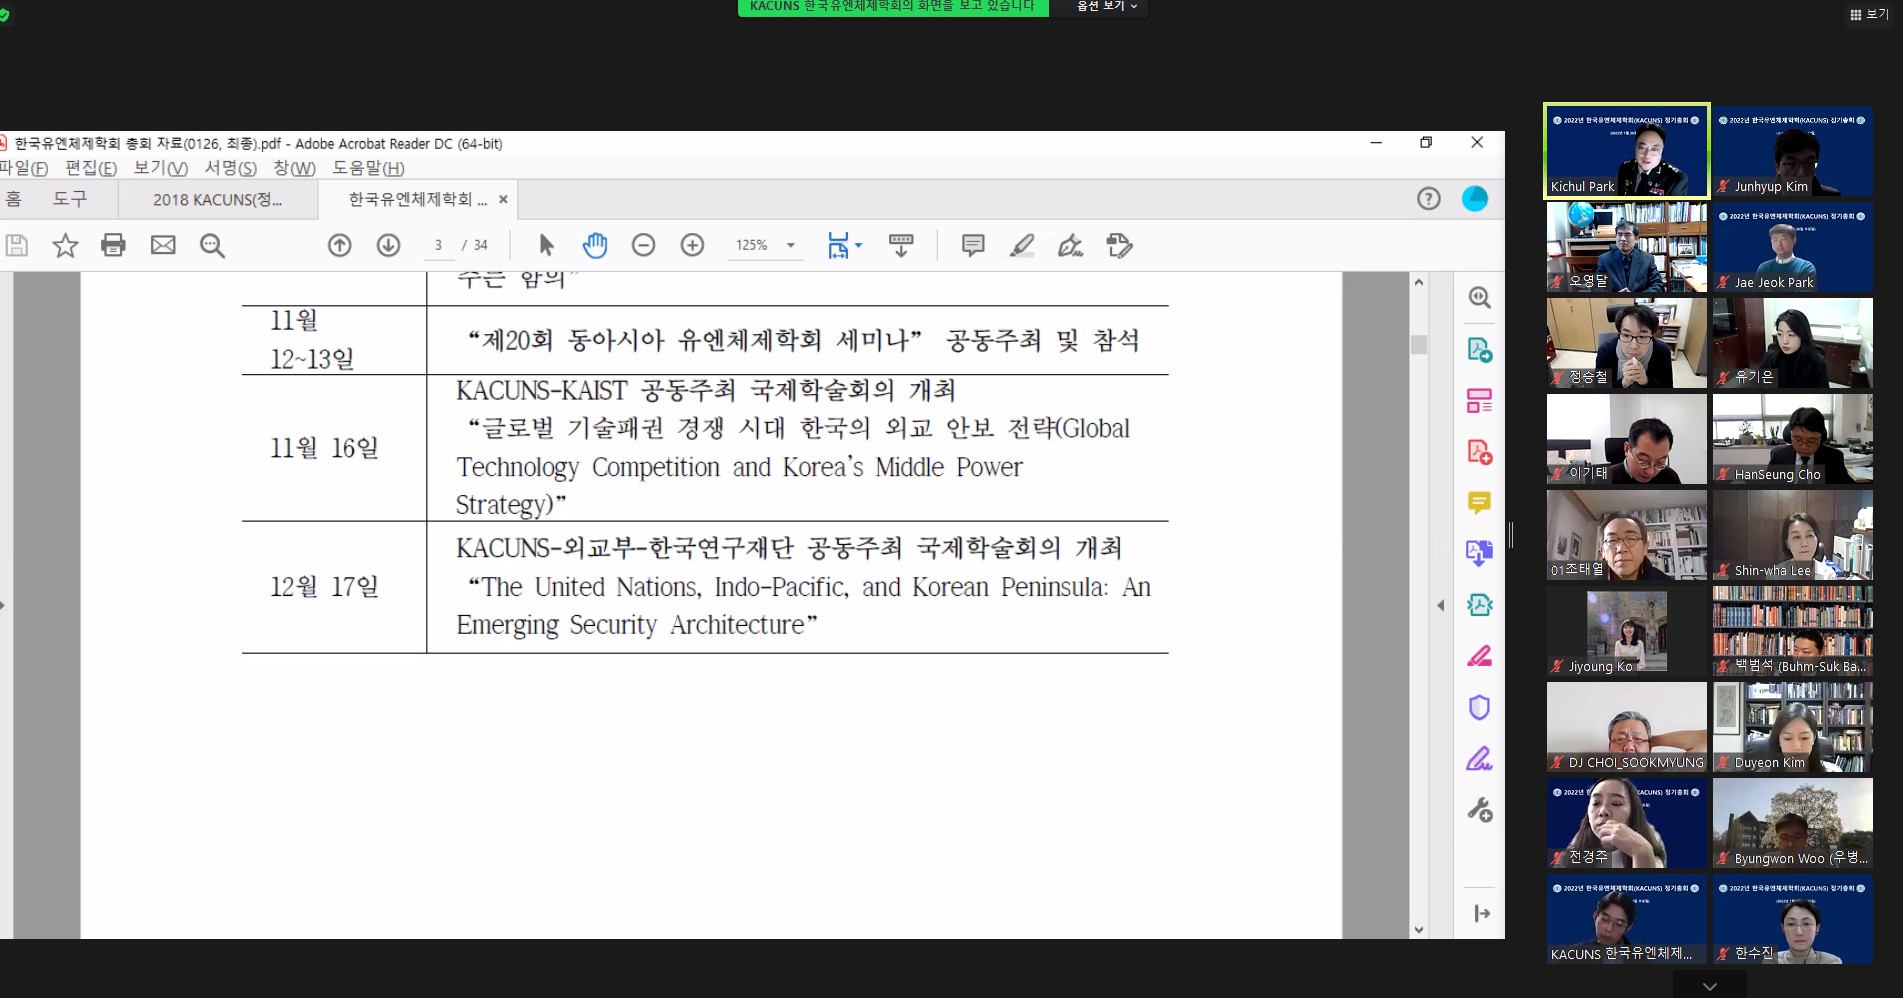Image resolution: width=1903 pixels, height=998 pixels.
Task: Select Kichul Park's video thumbnail
Action: 1626,151
